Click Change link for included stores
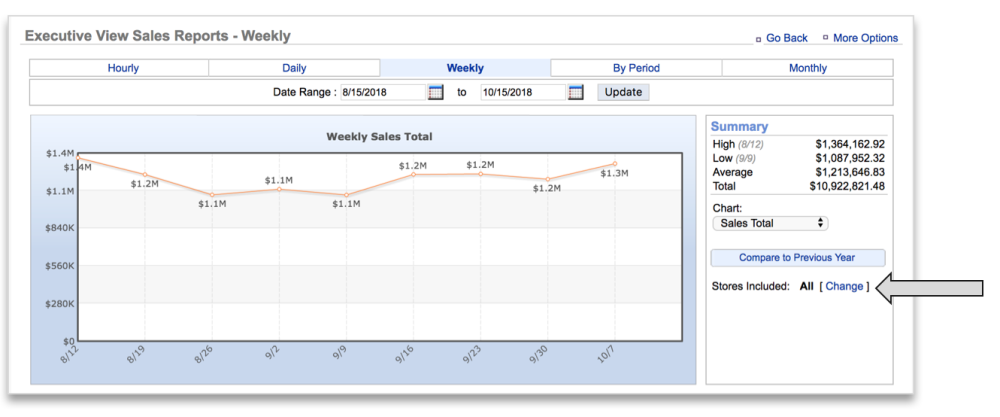The width and height of the screenshot is (1000, 417). [x=845, y=287]
